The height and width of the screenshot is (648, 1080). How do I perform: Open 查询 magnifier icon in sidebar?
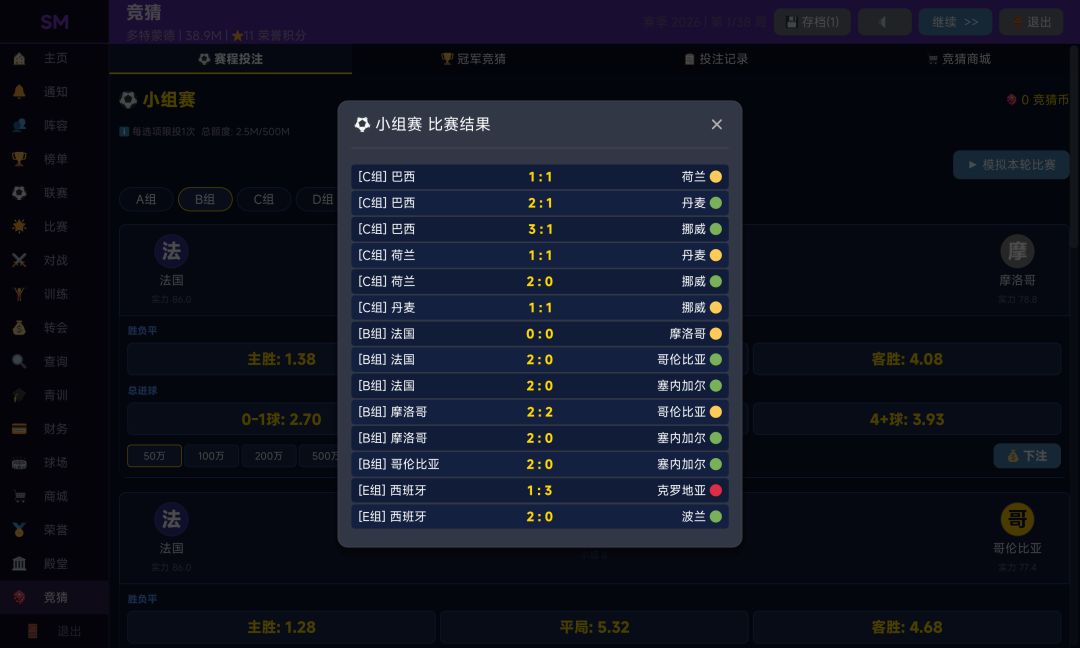coord(19,362)
